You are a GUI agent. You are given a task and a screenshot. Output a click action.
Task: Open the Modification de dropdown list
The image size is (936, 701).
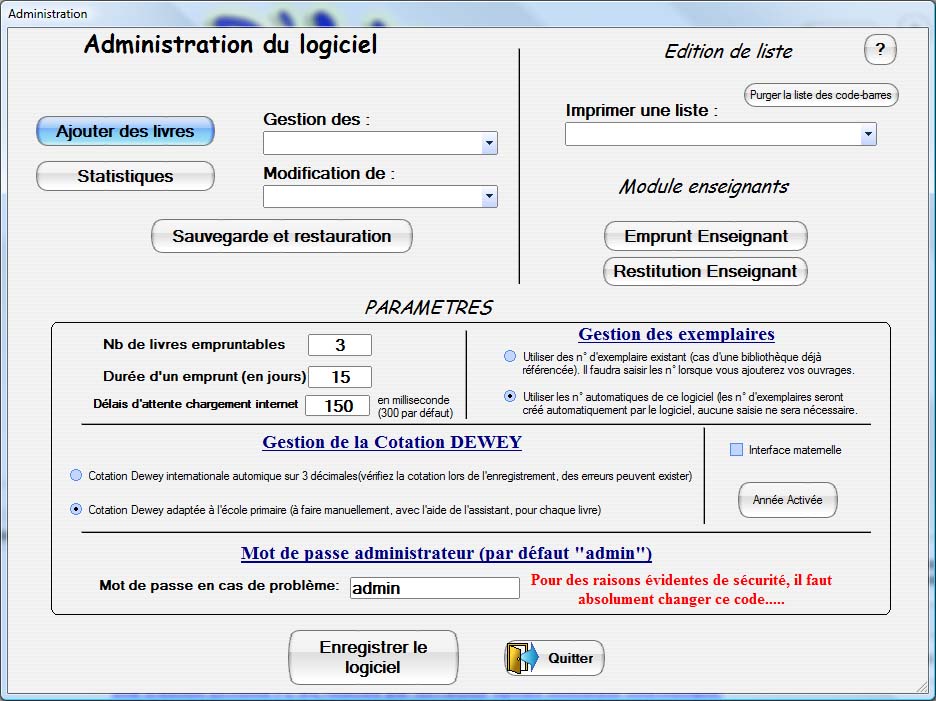(x=489, y=197)
